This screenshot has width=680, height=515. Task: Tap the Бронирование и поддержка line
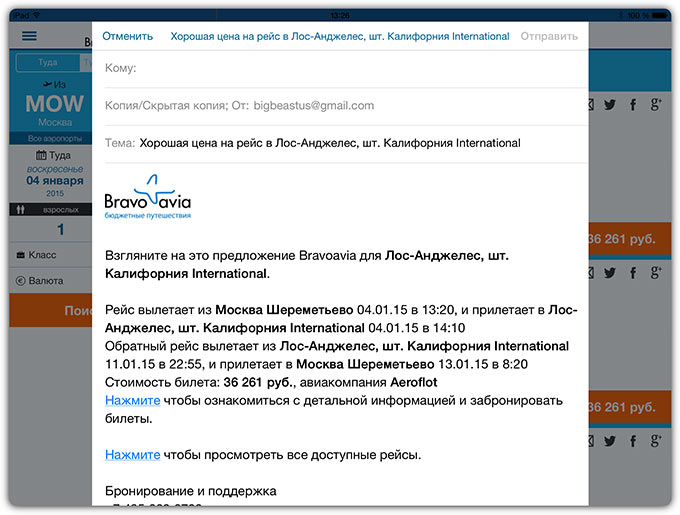click(190, 491)
